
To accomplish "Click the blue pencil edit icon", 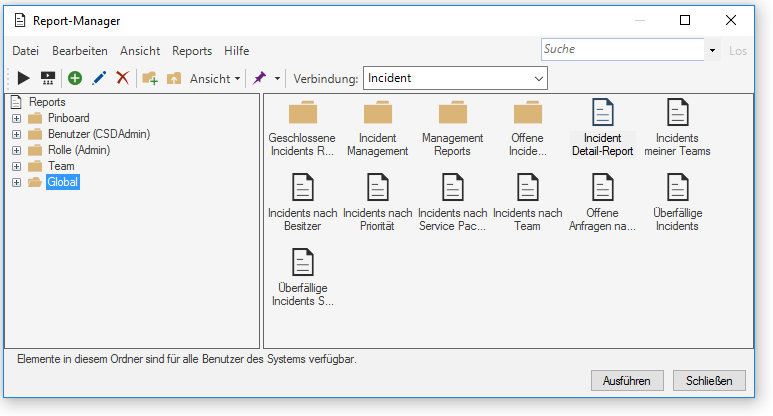I will coord(99,78).
